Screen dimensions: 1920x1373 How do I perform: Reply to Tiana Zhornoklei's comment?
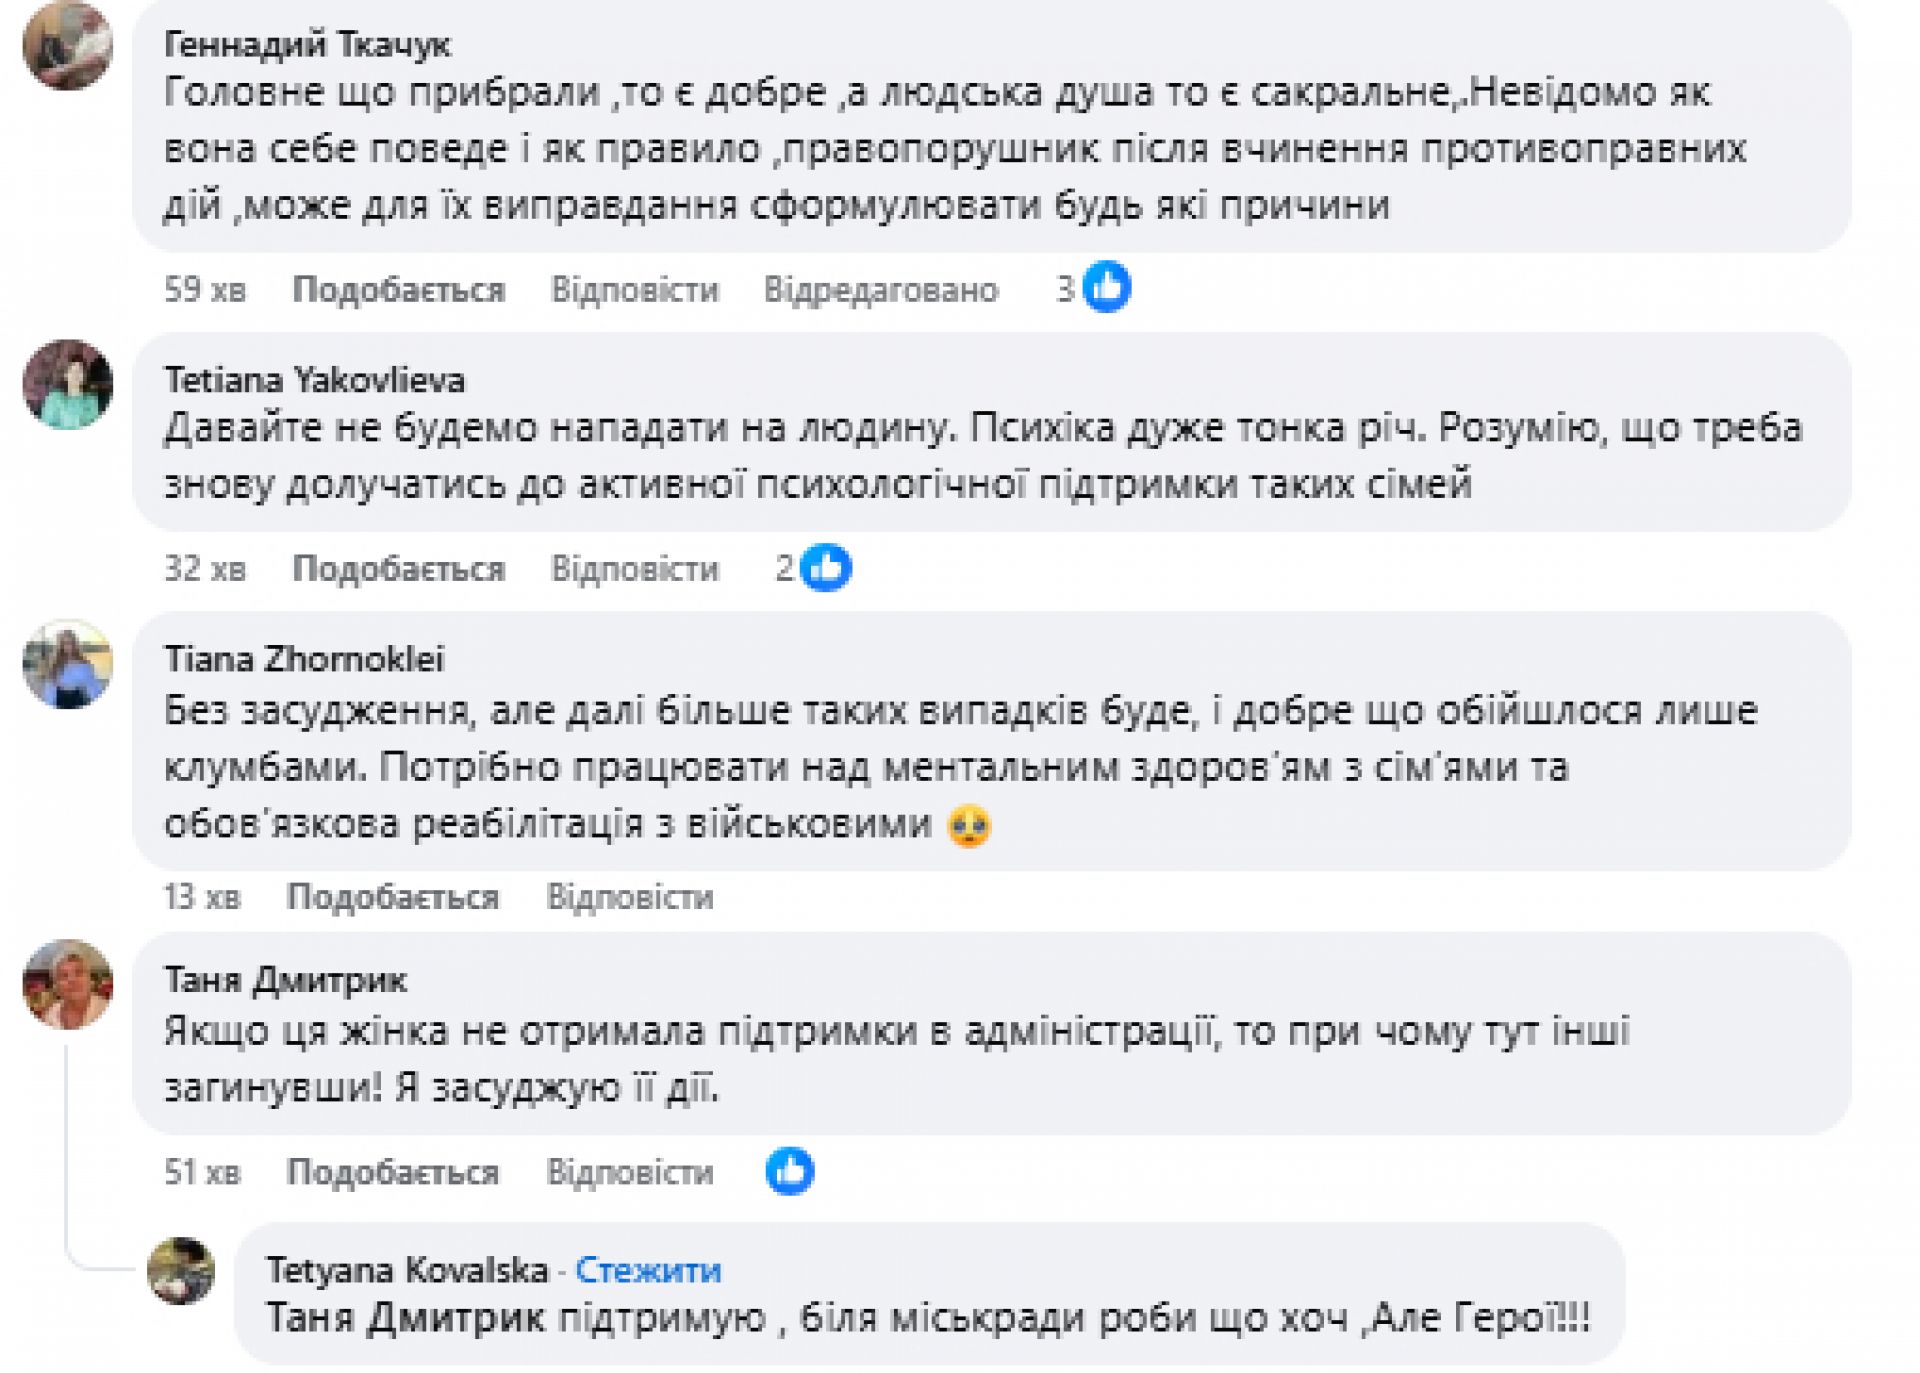tap(630, 897)
